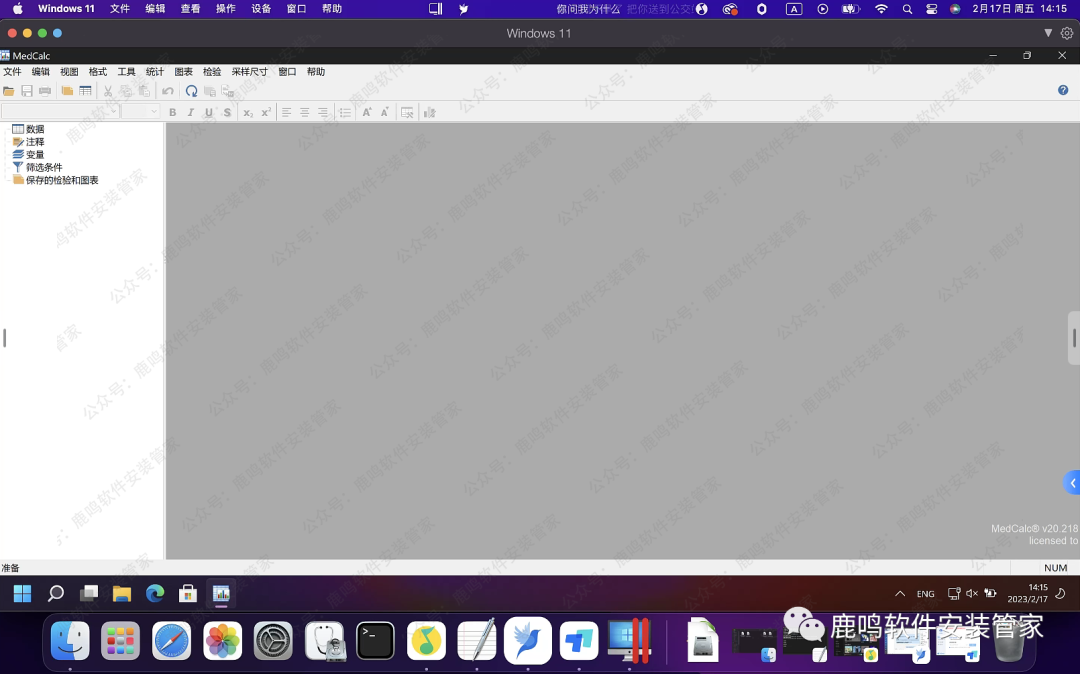Click MedCalc icon on Windows taskbar
1080x674 pixels.
[x=221, y=593]
